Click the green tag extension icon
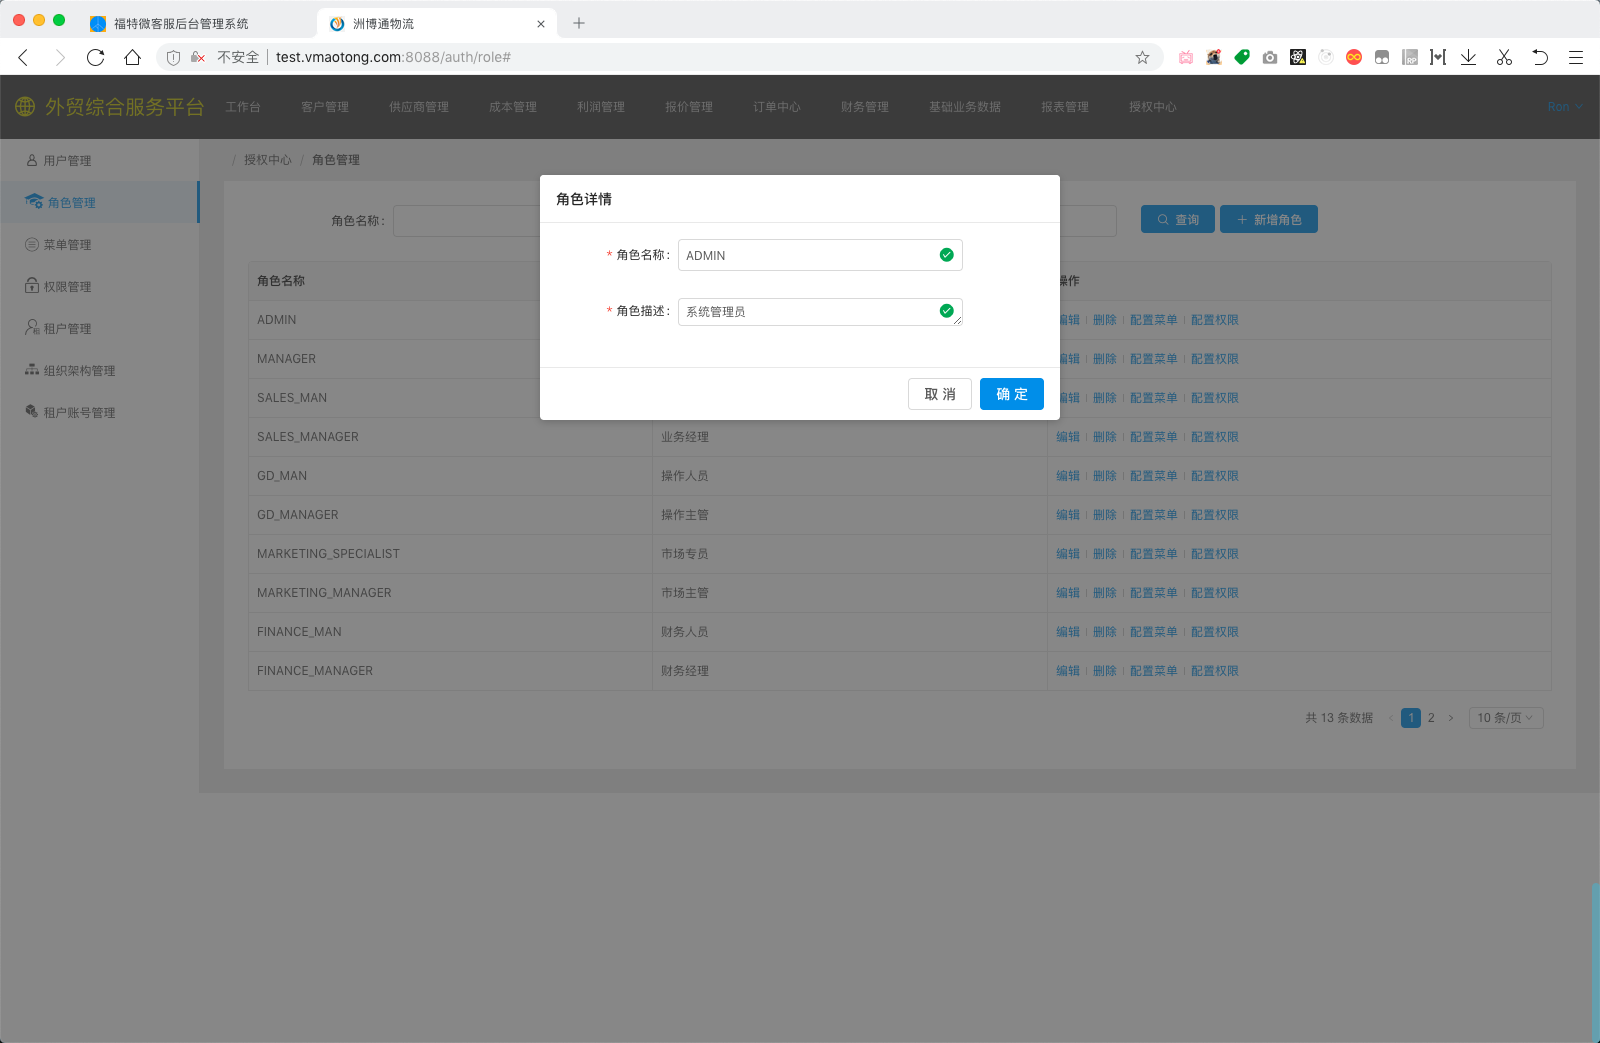 tap(1242, 57)
